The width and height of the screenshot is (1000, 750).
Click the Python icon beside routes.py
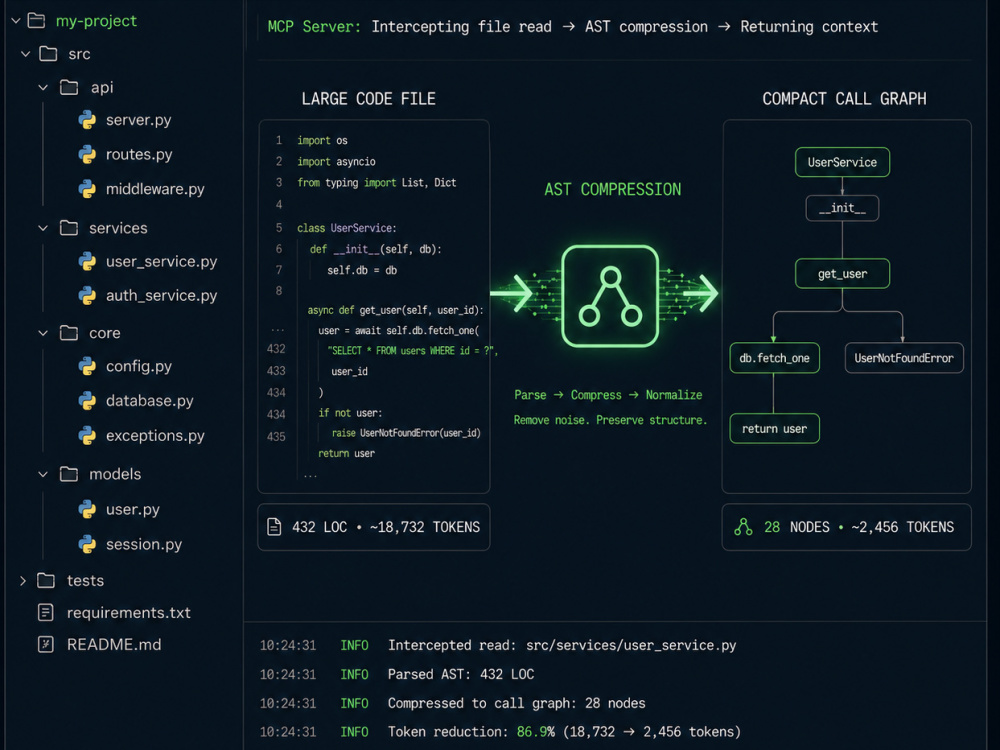[87, 154]
